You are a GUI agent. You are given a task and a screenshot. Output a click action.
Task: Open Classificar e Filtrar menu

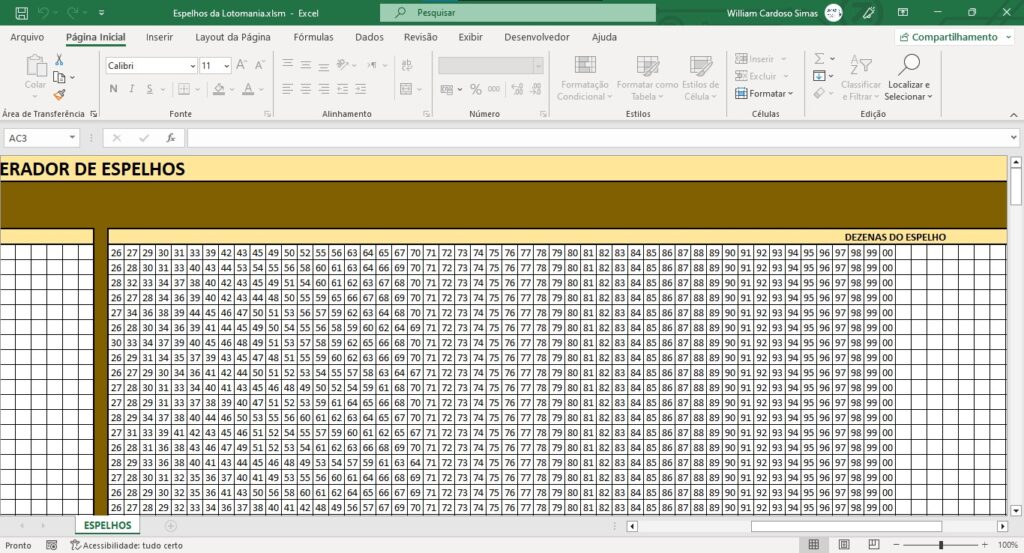click(x=861, y=77)
